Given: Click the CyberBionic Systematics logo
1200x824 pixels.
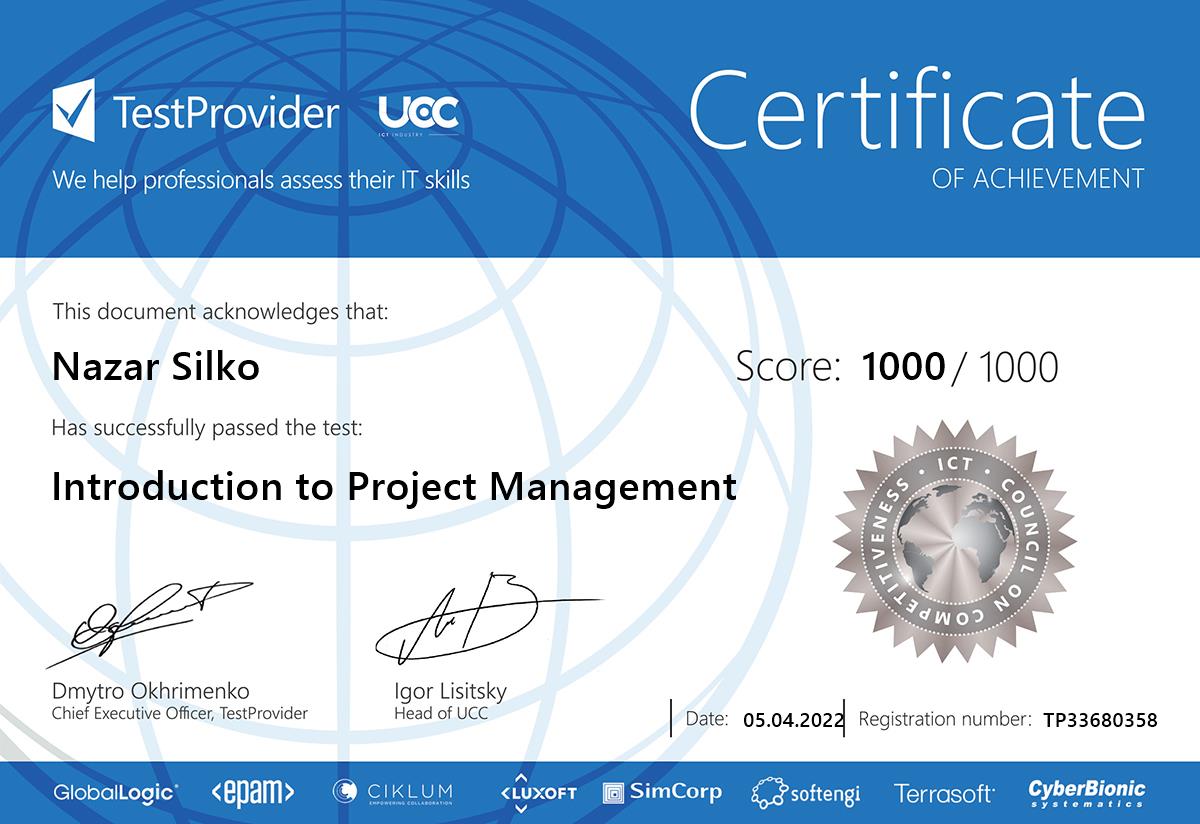Looking at the screenshot, I should (x=1087, y=793).
